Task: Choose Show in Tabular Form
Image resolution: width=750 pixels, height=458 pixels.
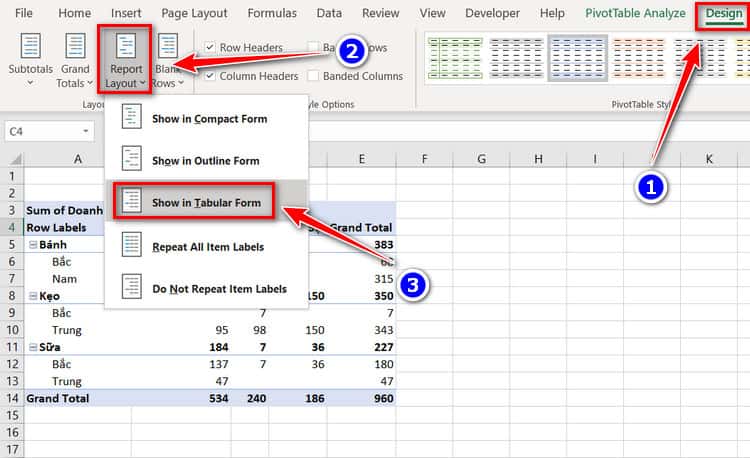Action: pos(206,202)
